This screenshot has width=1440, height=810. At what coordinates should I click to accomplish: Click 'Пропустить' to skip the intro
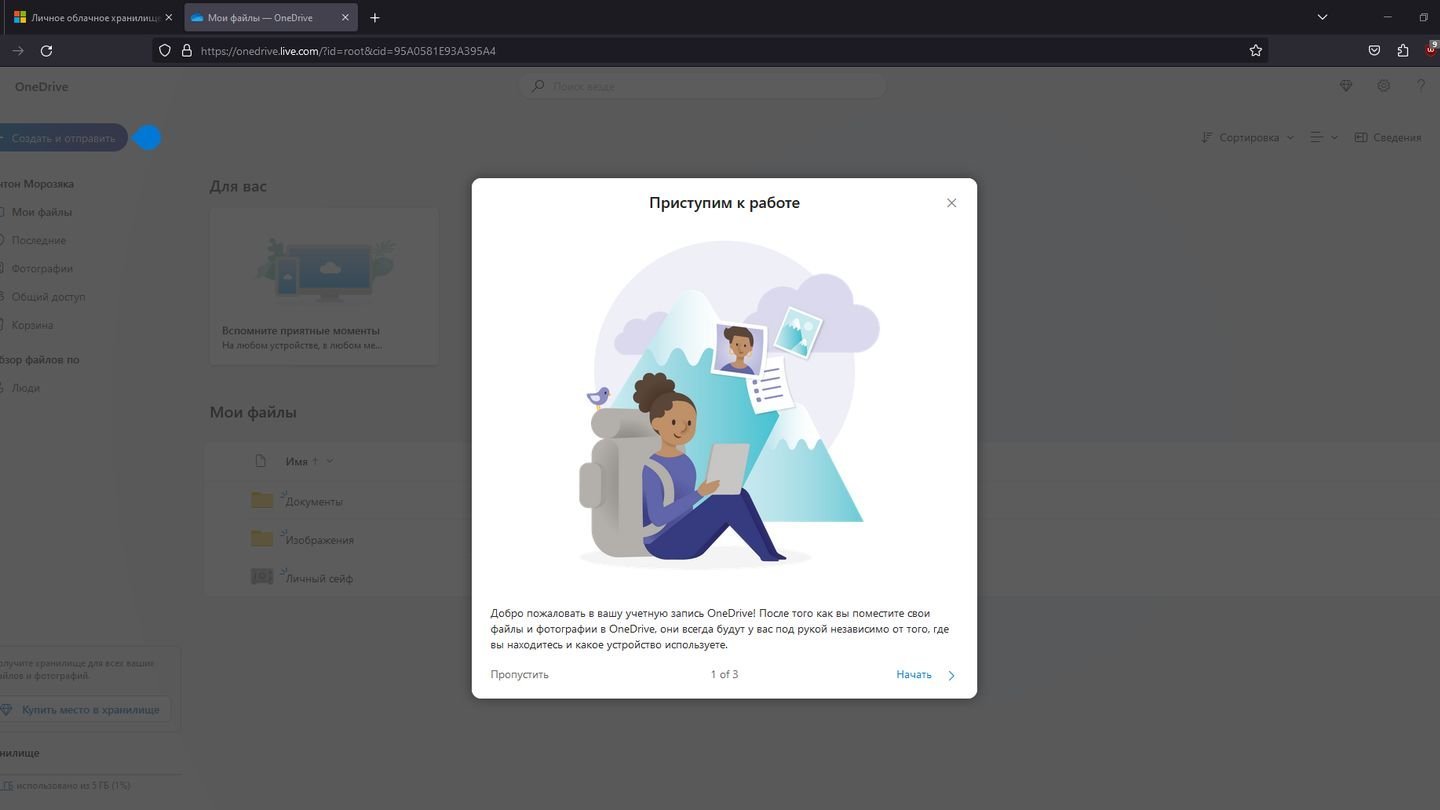click(519, 675)
